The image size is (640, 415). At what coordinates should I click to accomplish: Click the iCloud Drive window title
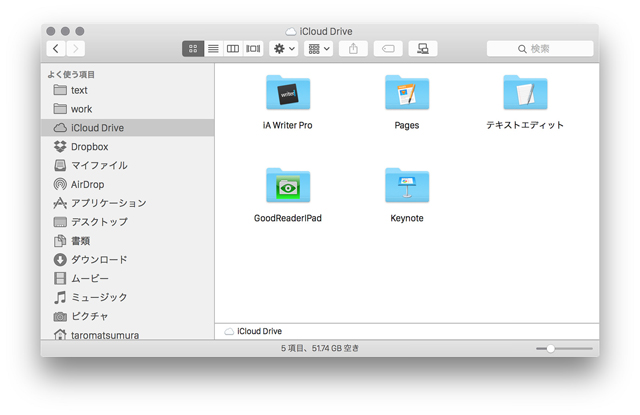(326, 31)
